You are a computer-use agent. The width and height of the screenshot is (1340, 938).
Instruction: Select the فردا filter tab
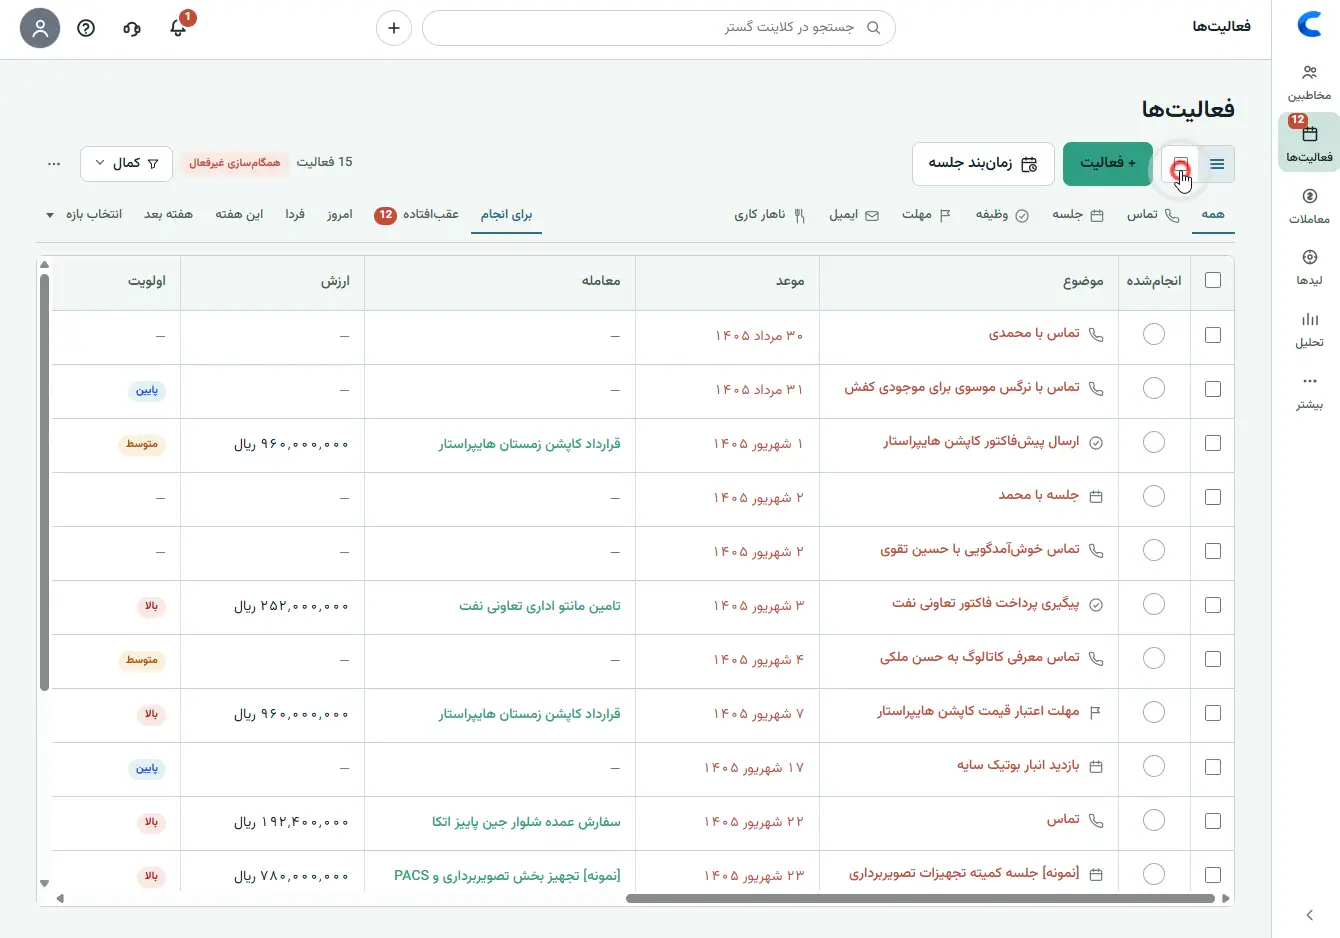(295, 215)
